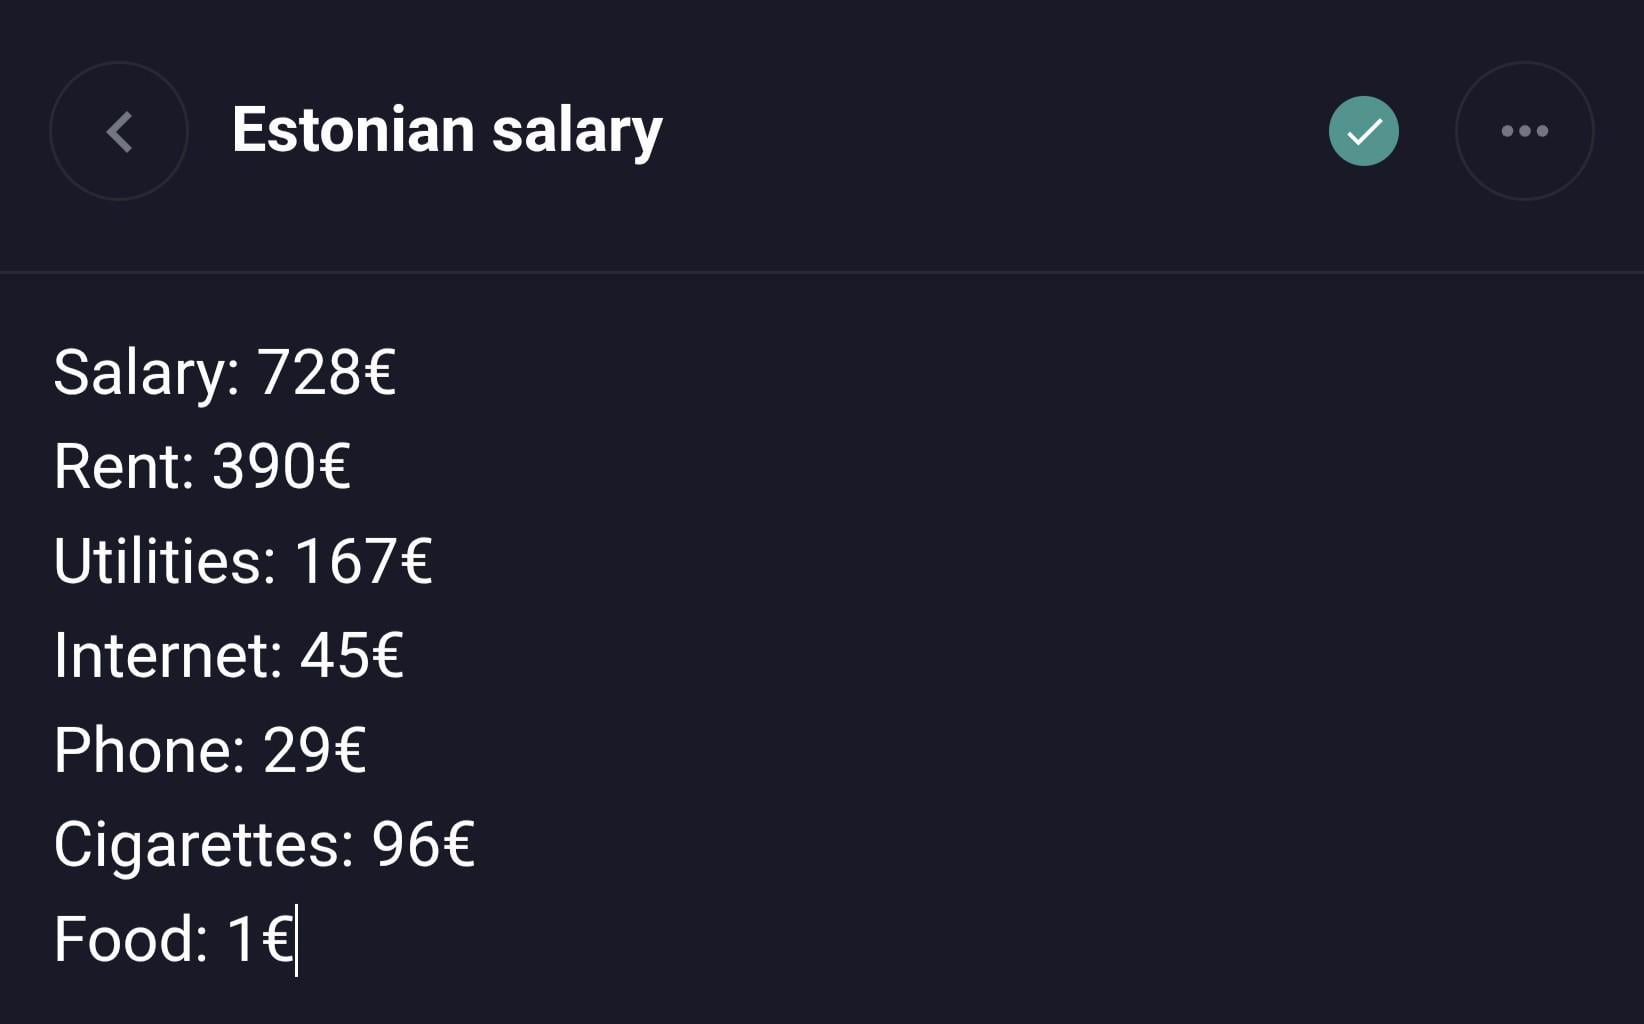The width and height of the screenshot is (1644, 1024).
Task: Click the 167€ utilities amount
Action: (363, 561)
